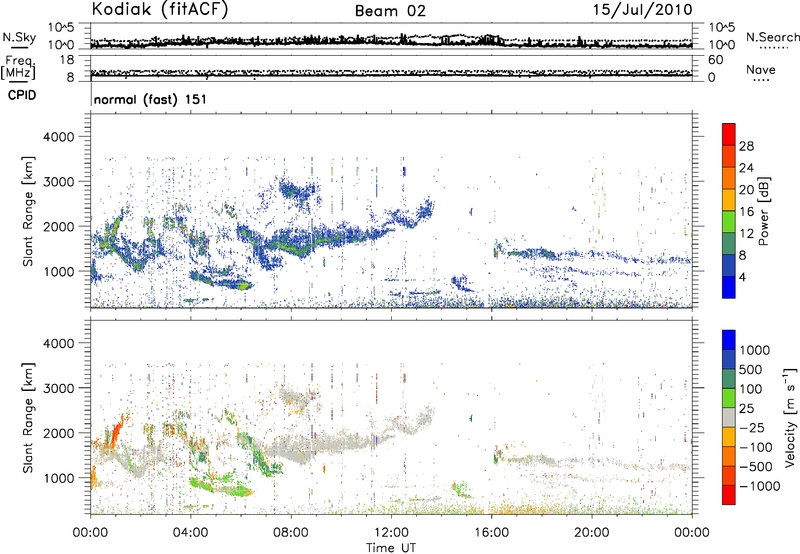
Task: Click the power colorbar blue bottom segment
Action: click(x=729, y=287)
